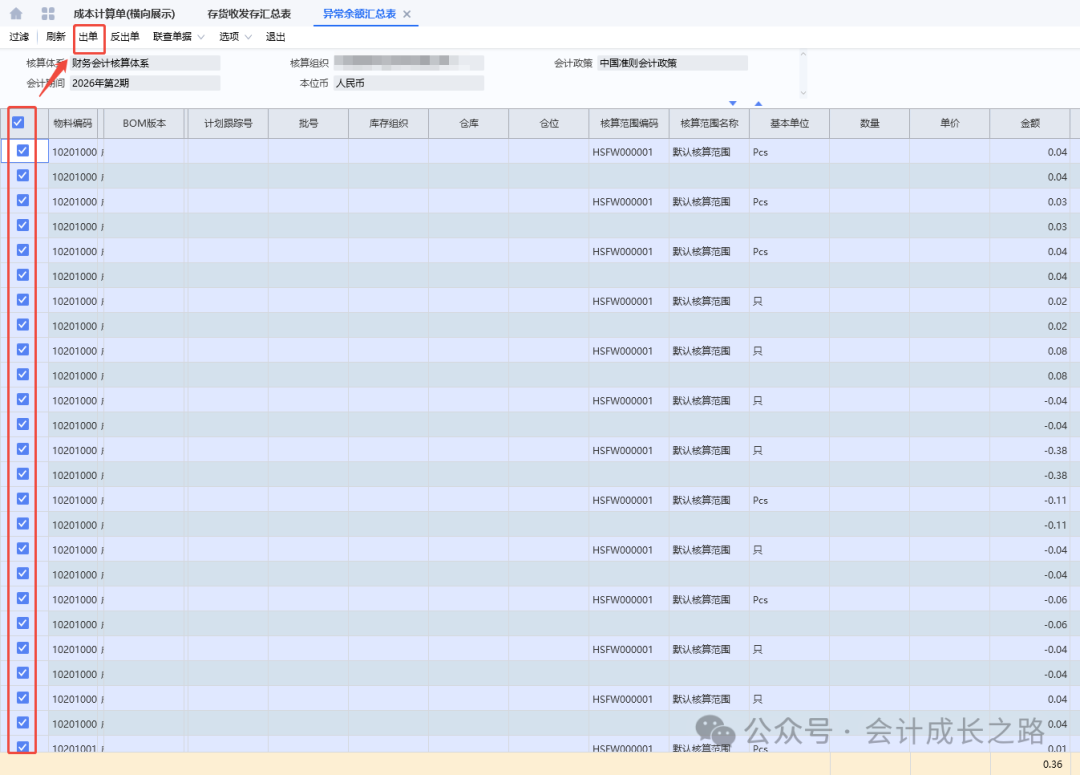Click the 反出单 button

(x=125, y=37)
